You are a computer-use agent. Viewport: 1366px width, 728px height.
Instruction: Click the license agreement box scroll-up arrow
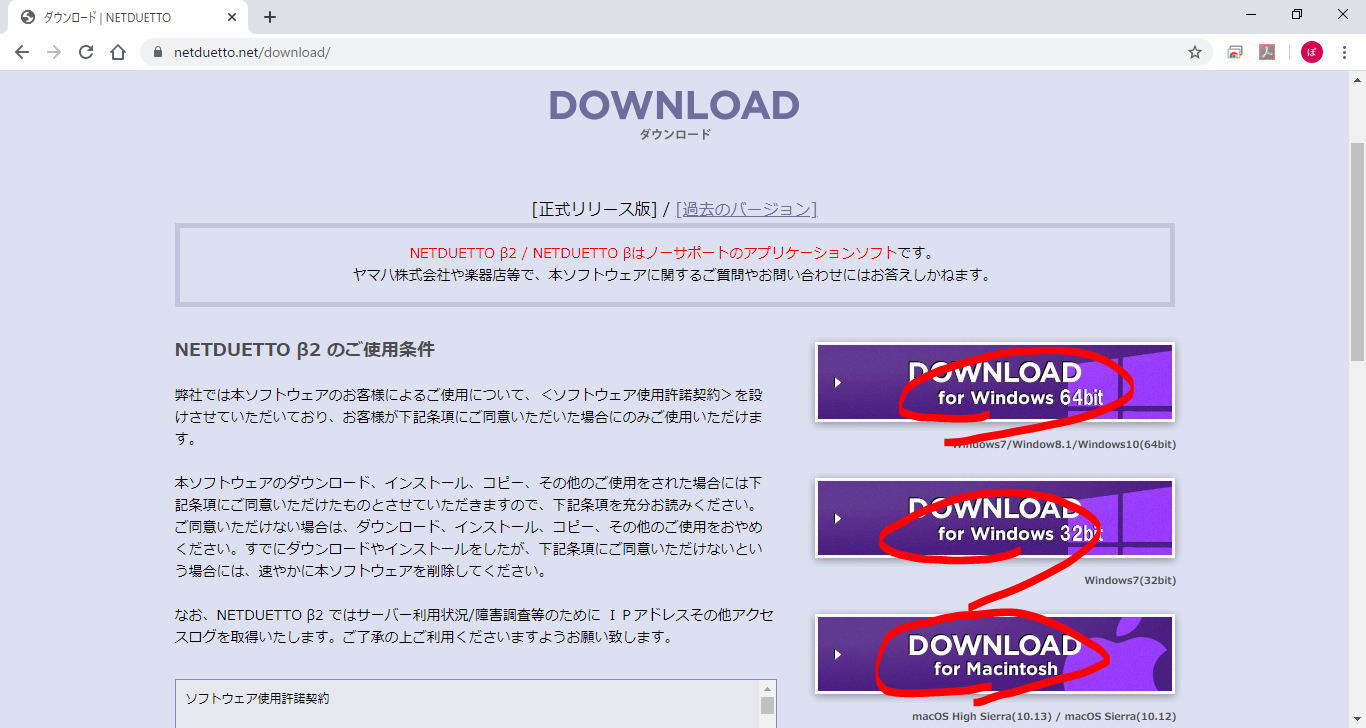[767, 689]
